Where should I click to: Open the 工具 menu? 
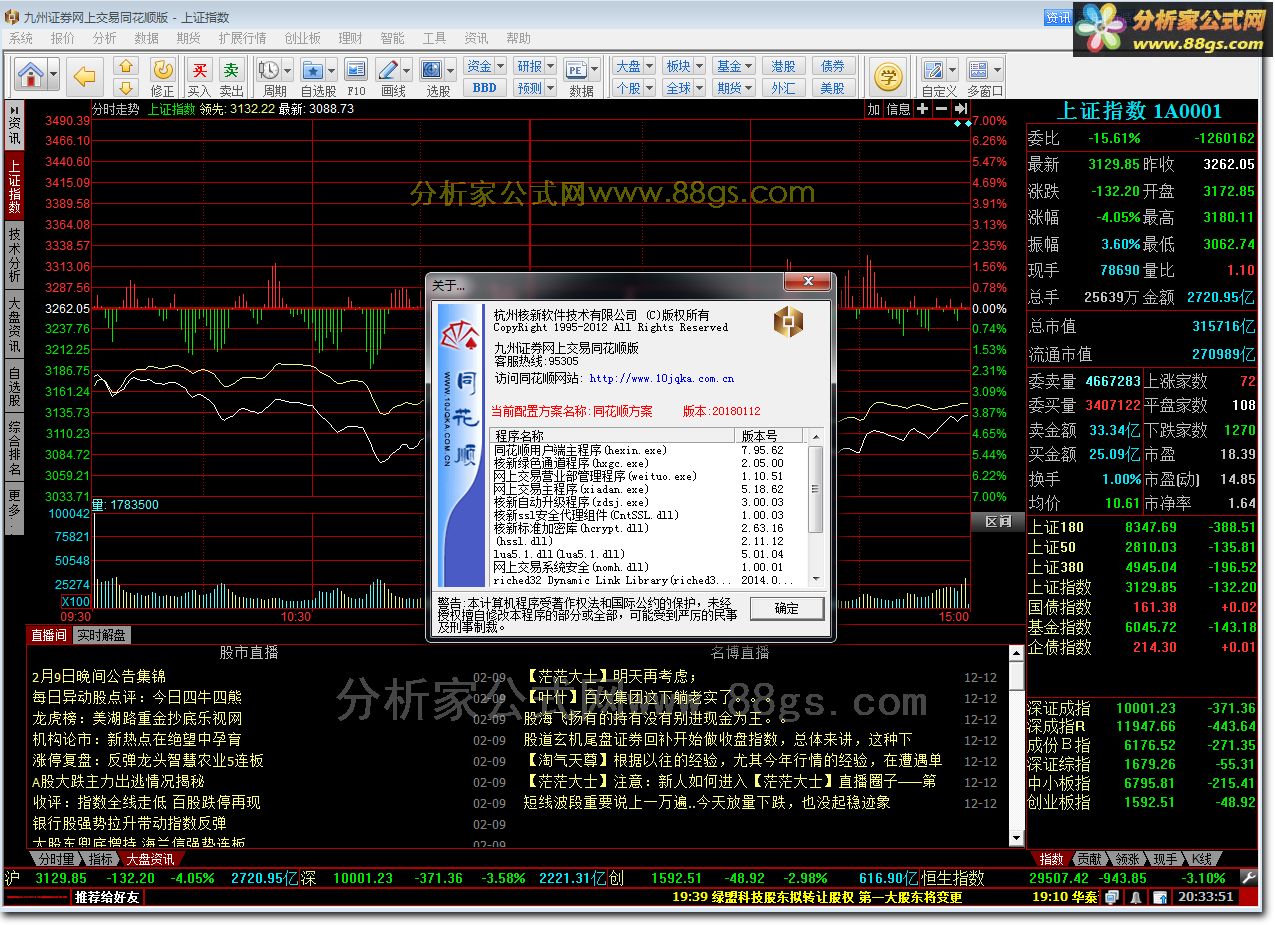[434, 38]
